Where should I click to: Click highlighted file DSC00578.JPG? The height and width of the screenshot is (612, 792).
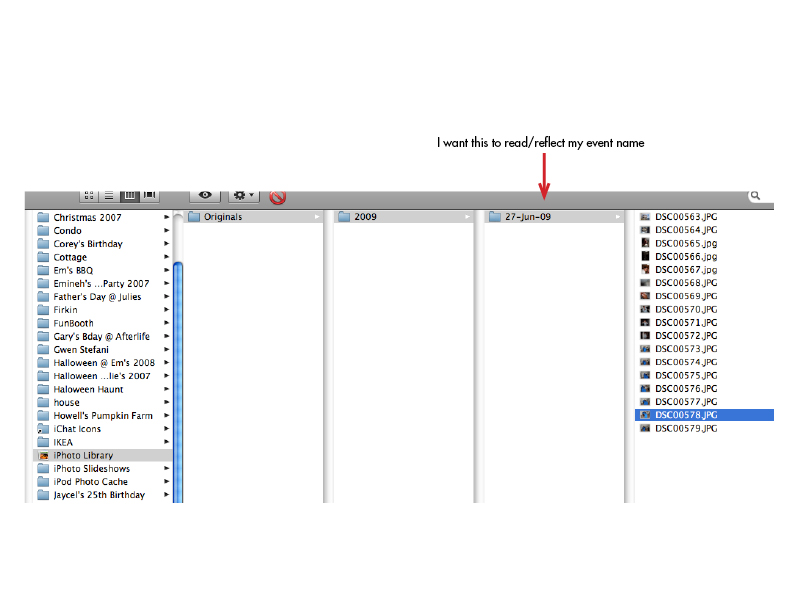coord(704,415)
